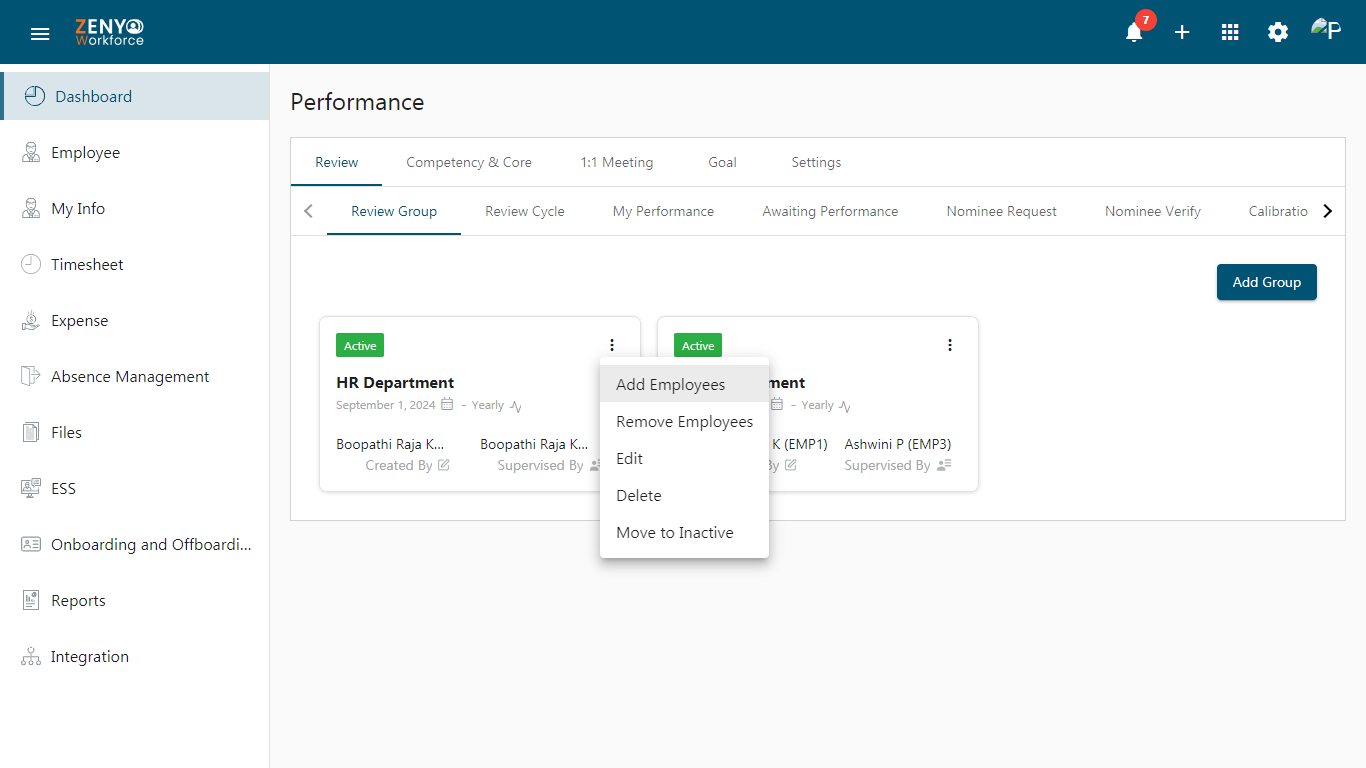Open the Nominee Verify sub-tab
The height and width of the screenshot is (768, 1366).
[1153, 211]
